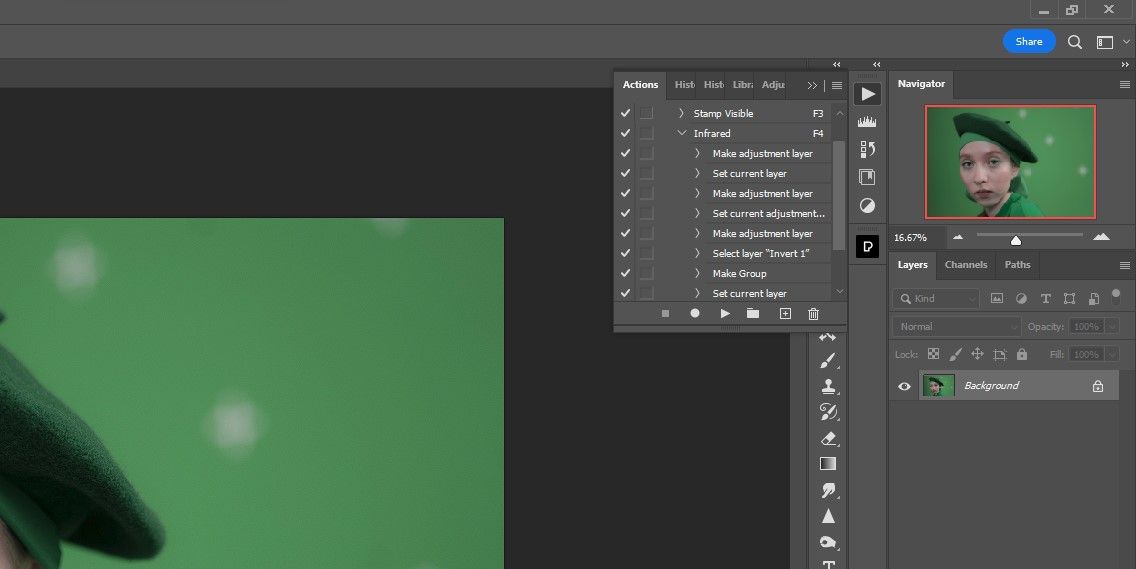Viewport: 1136px width, 569px height.
Task: Open the Opacity value dropdown arrow
Action: click(1111, 326)
